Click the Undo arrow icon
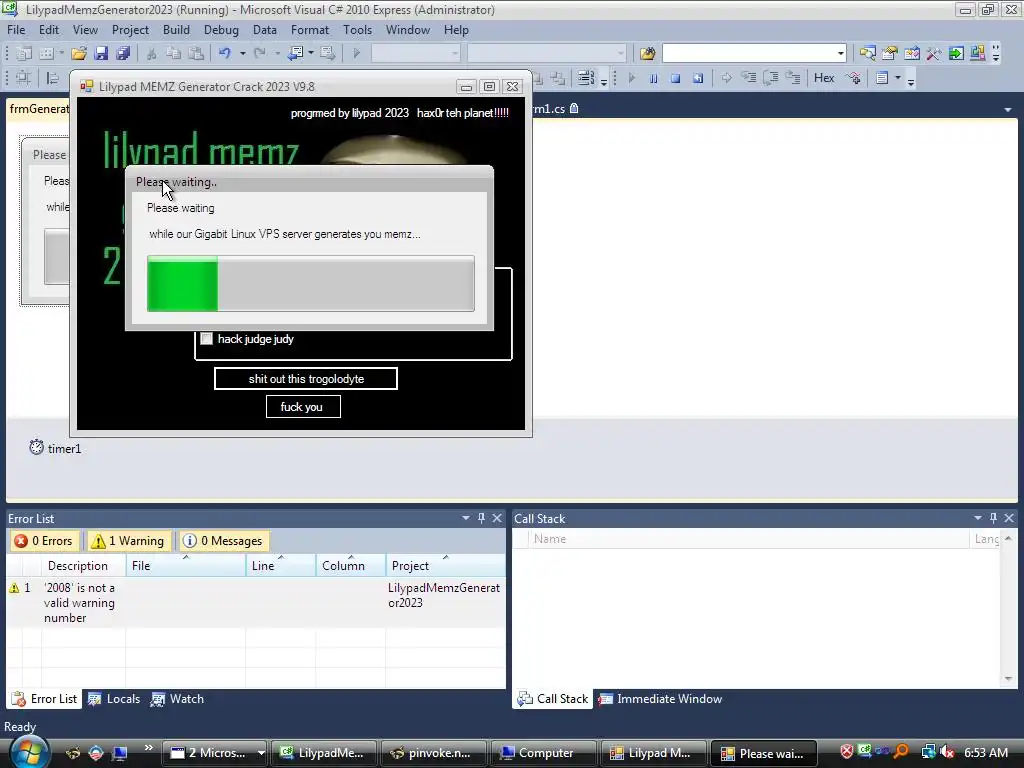Image resolution: width=1024 pixels, height=768 pixels. click(x=225, y=53)
